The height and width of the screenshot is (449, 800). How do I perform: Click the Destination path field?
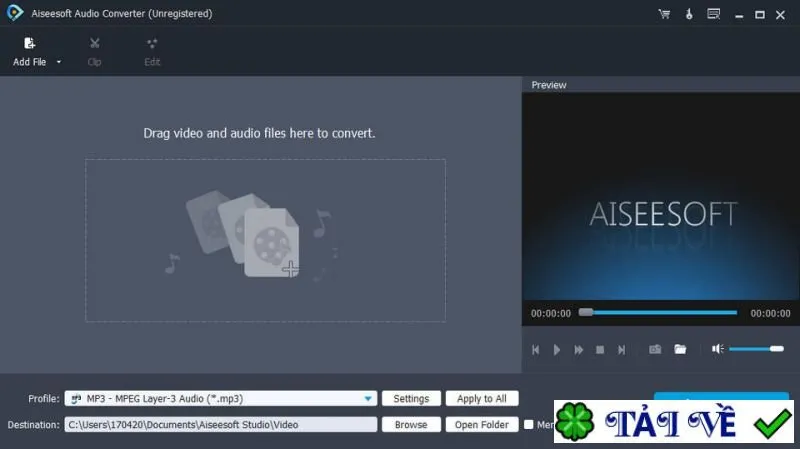[221, 425]
